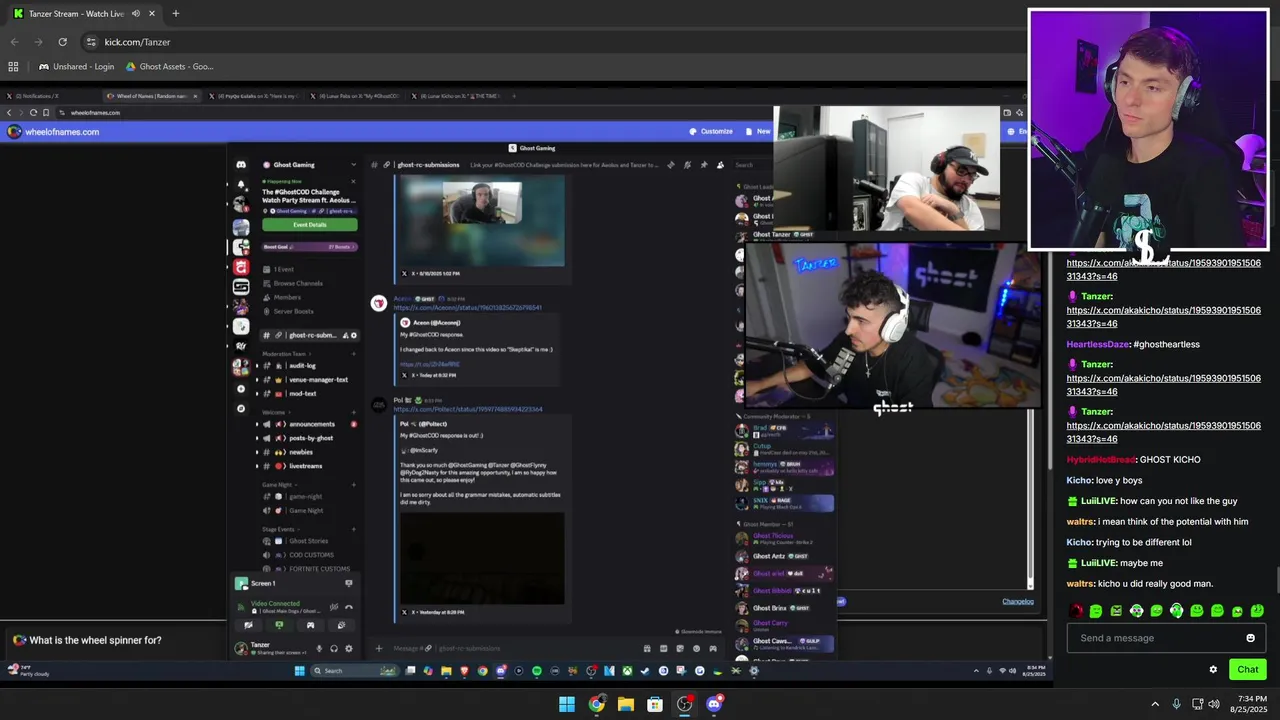
Task: Switch to PsyQo Galaks on X tab
Action: pyautogui.click(x=252, y=96)
